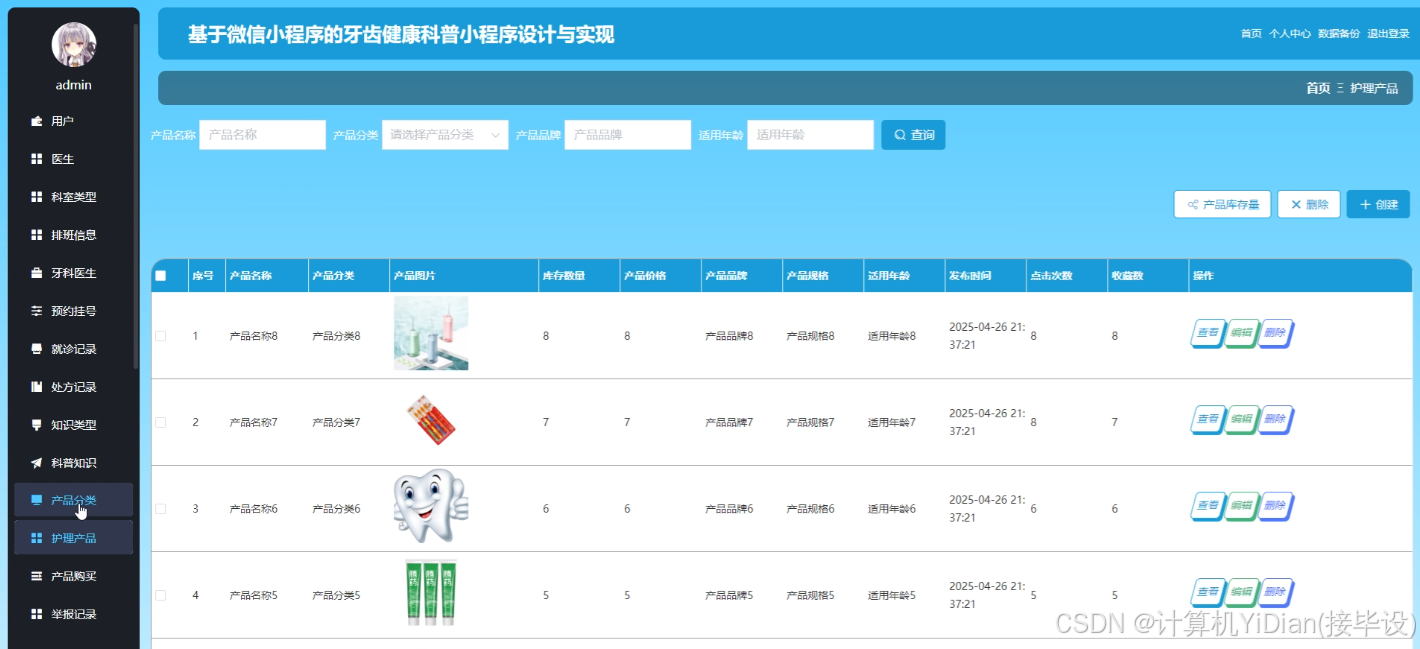This screenshot has width=1420, height=649.
Task: Click the admin avatar image
Action: click(72, 44)
